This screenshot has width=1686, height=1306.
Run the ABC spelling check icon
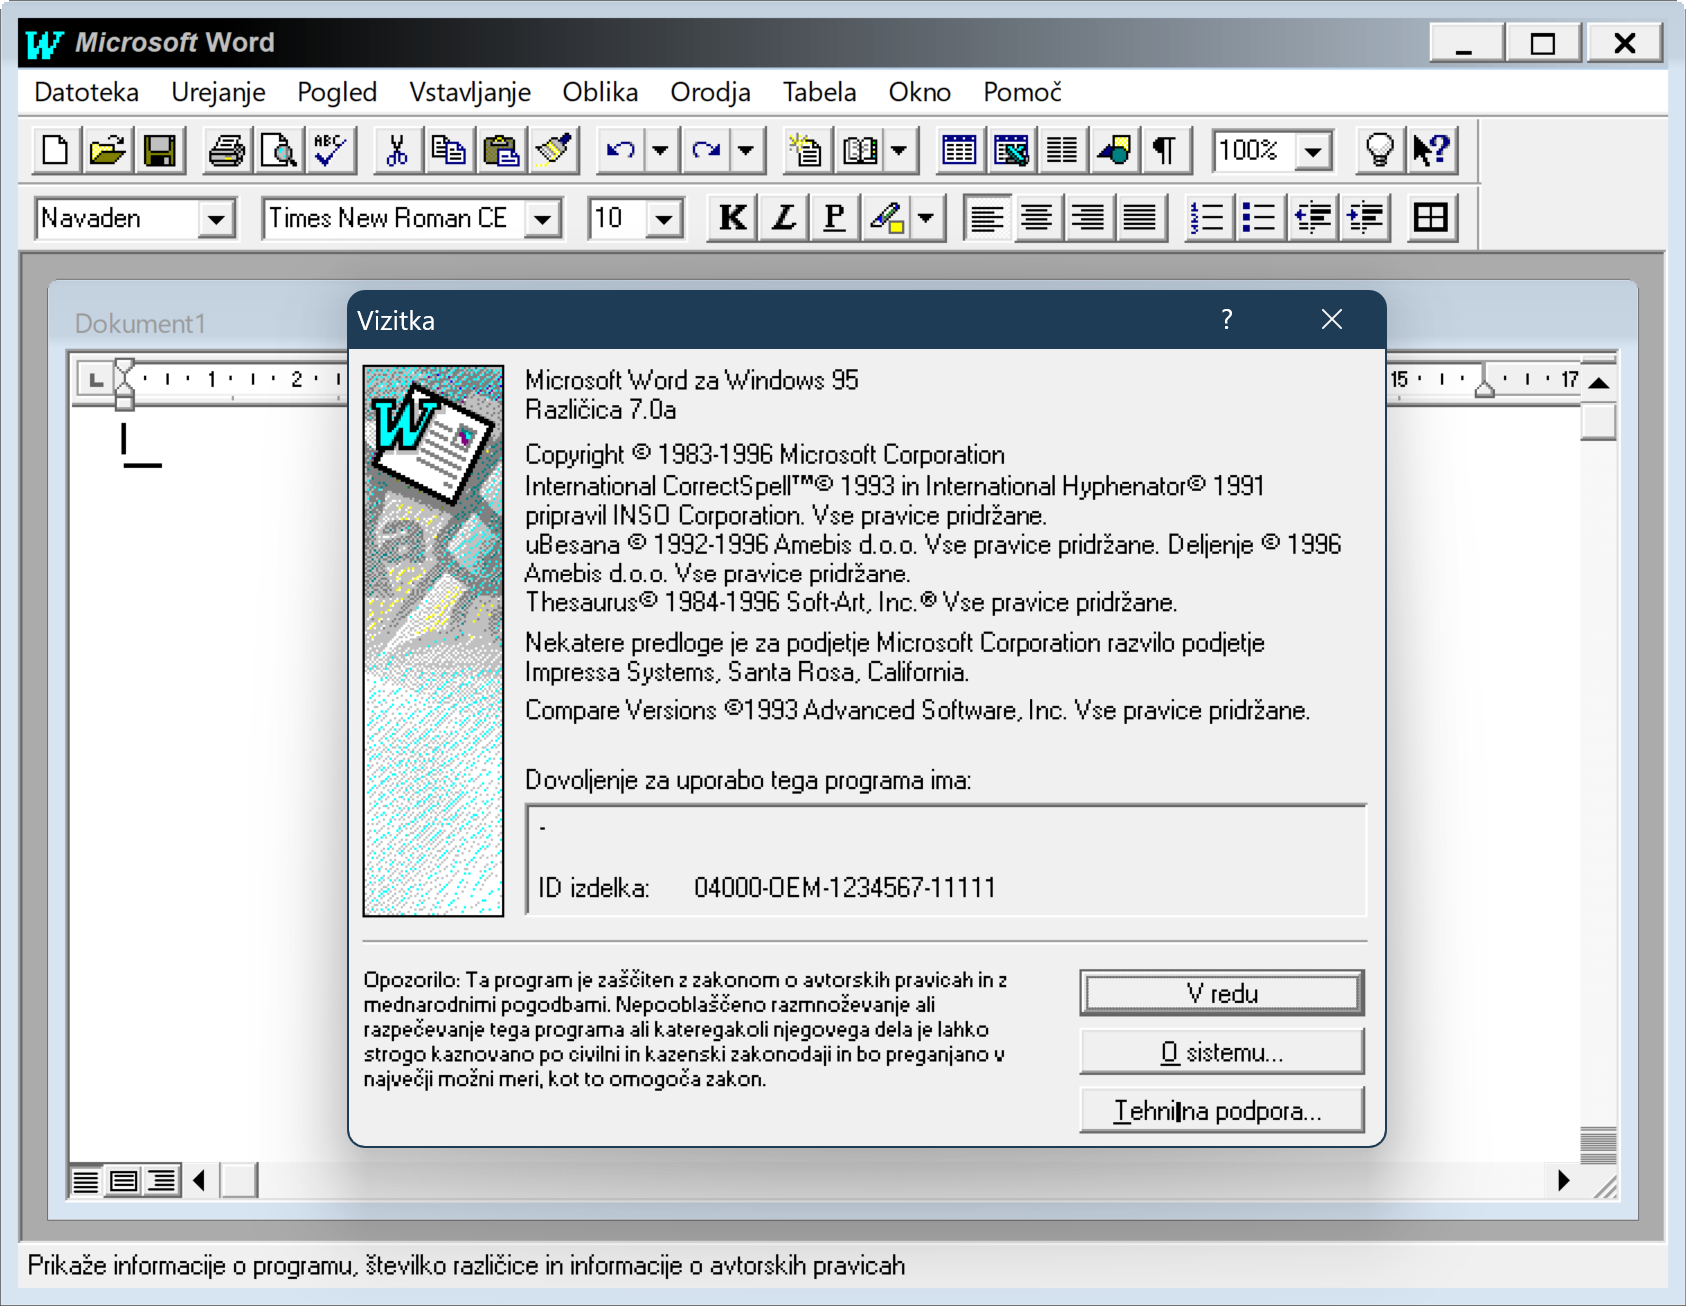coord(330,151)
